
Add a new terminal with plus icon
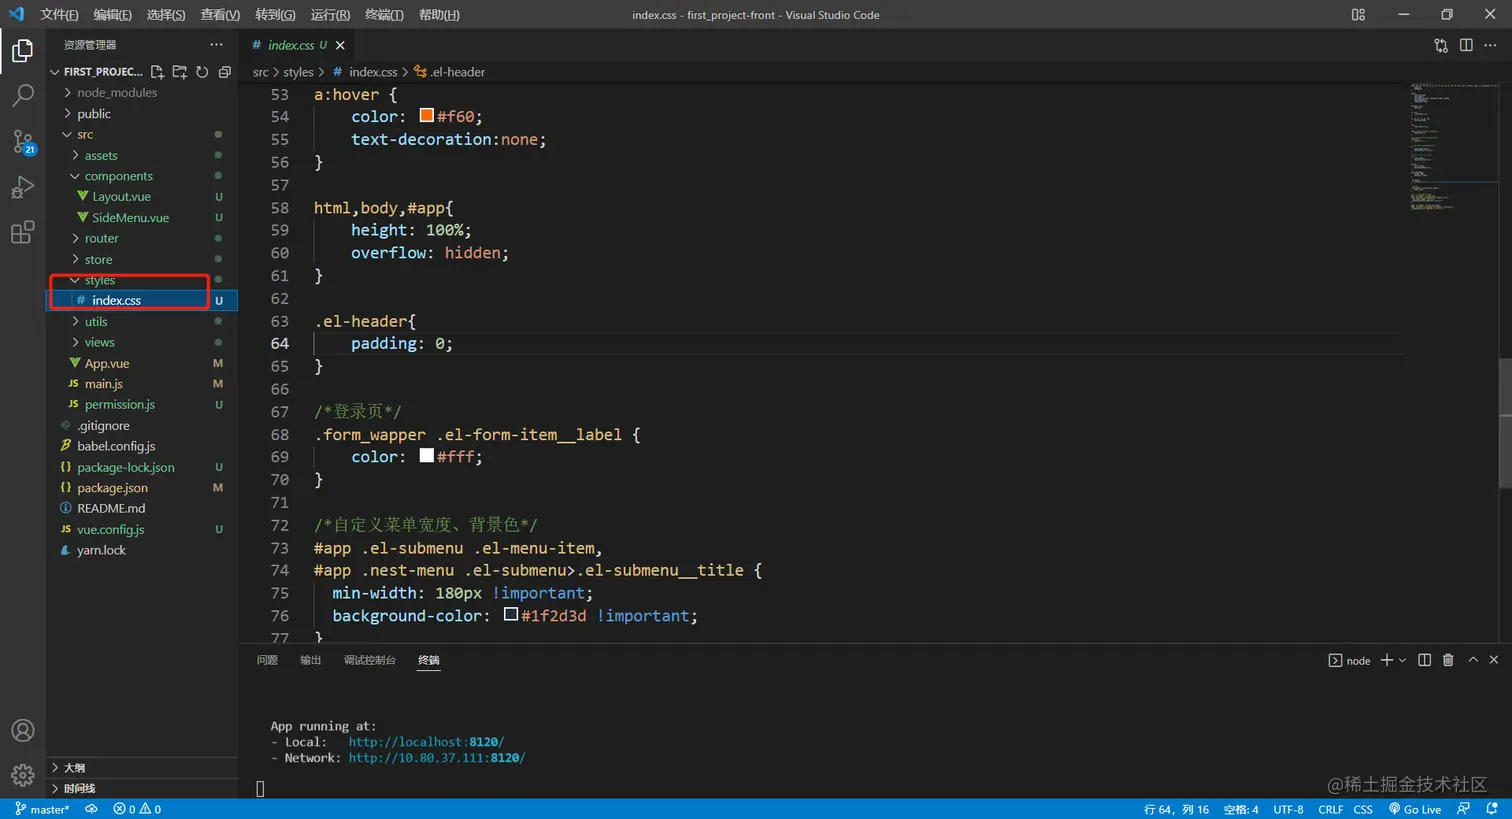(x=1387, y=660)
